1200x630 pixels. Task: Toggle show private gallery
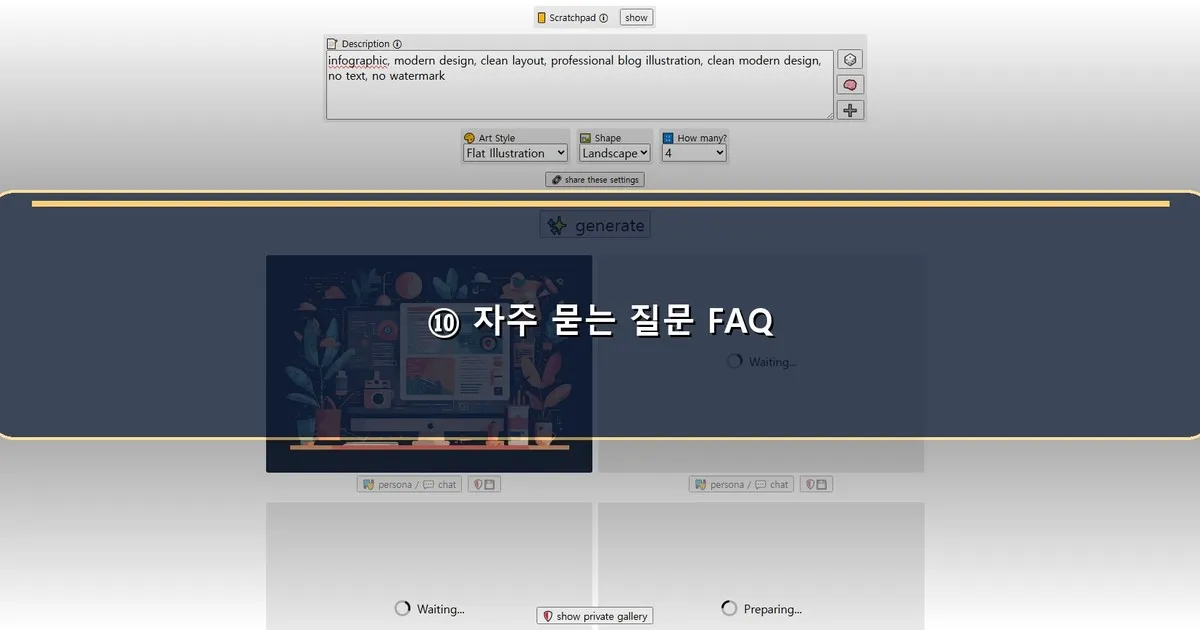pos(595,616)
